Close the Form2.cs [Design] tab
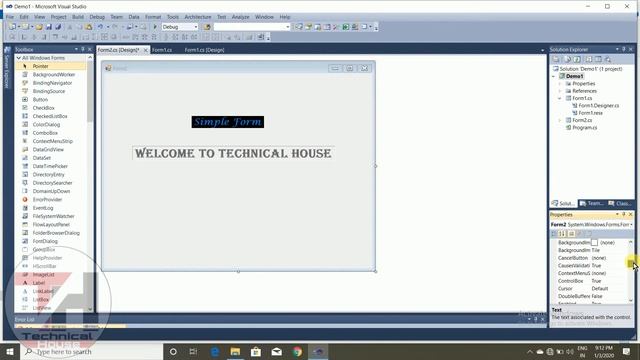 (x=145, y=50)
